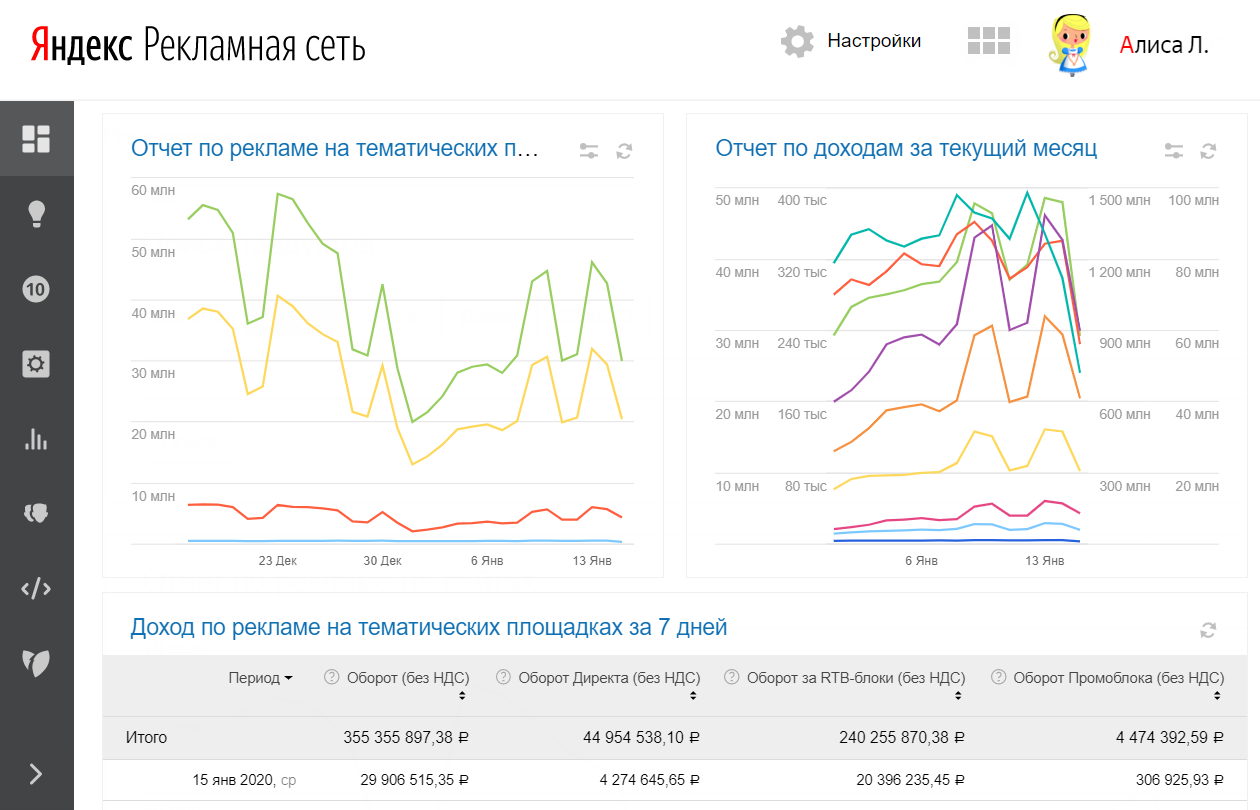Click the 15 янв 2020 period cell

point(244,779)
